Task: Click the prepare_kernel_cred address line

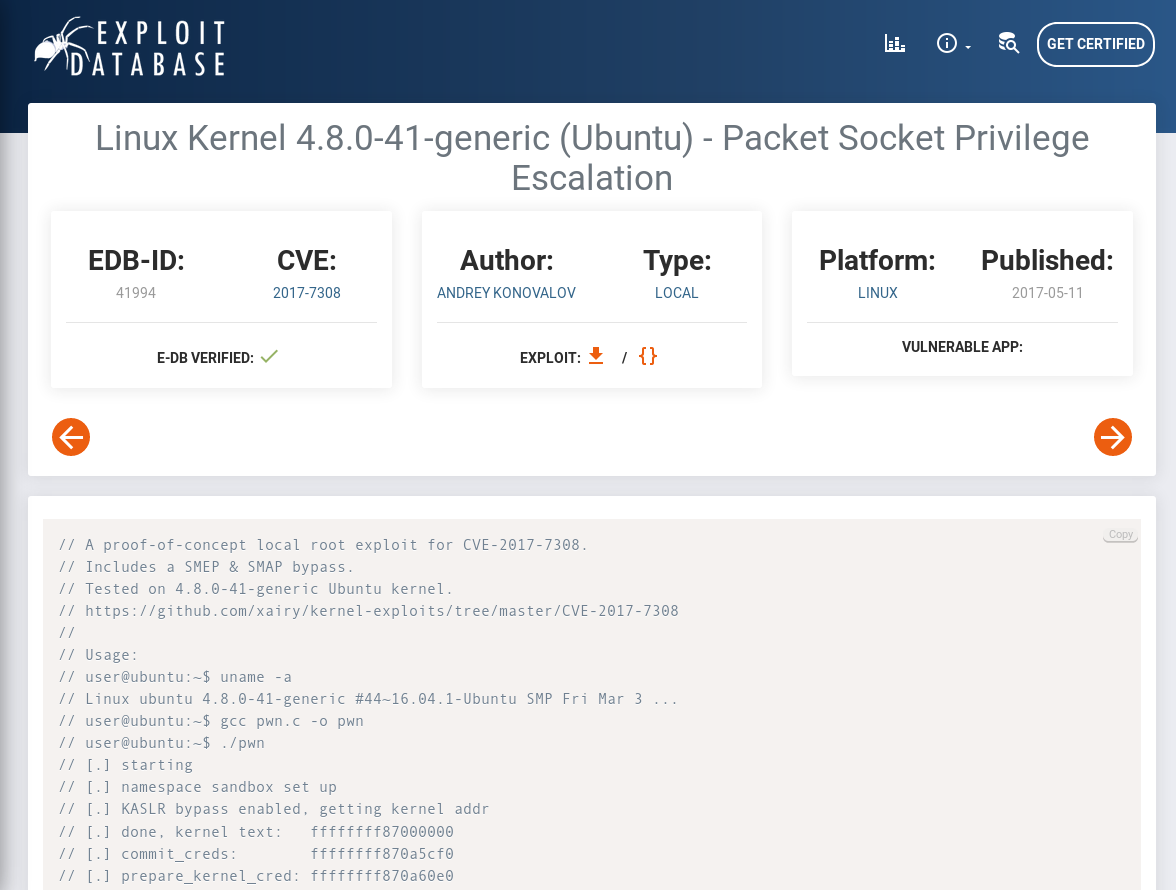Action: (256, 876)
